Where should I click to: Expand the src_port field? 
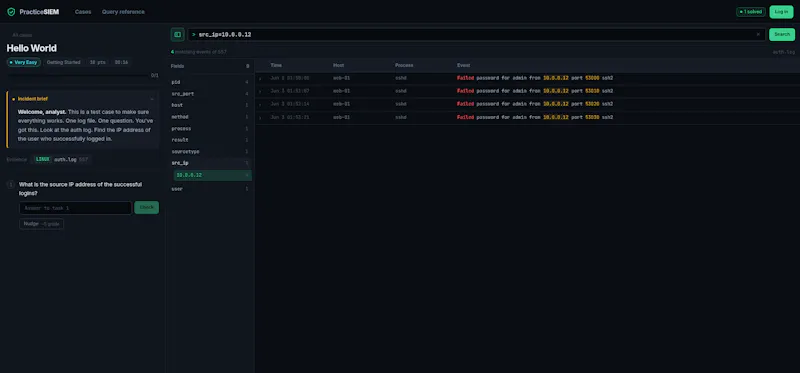pos(210,94)
